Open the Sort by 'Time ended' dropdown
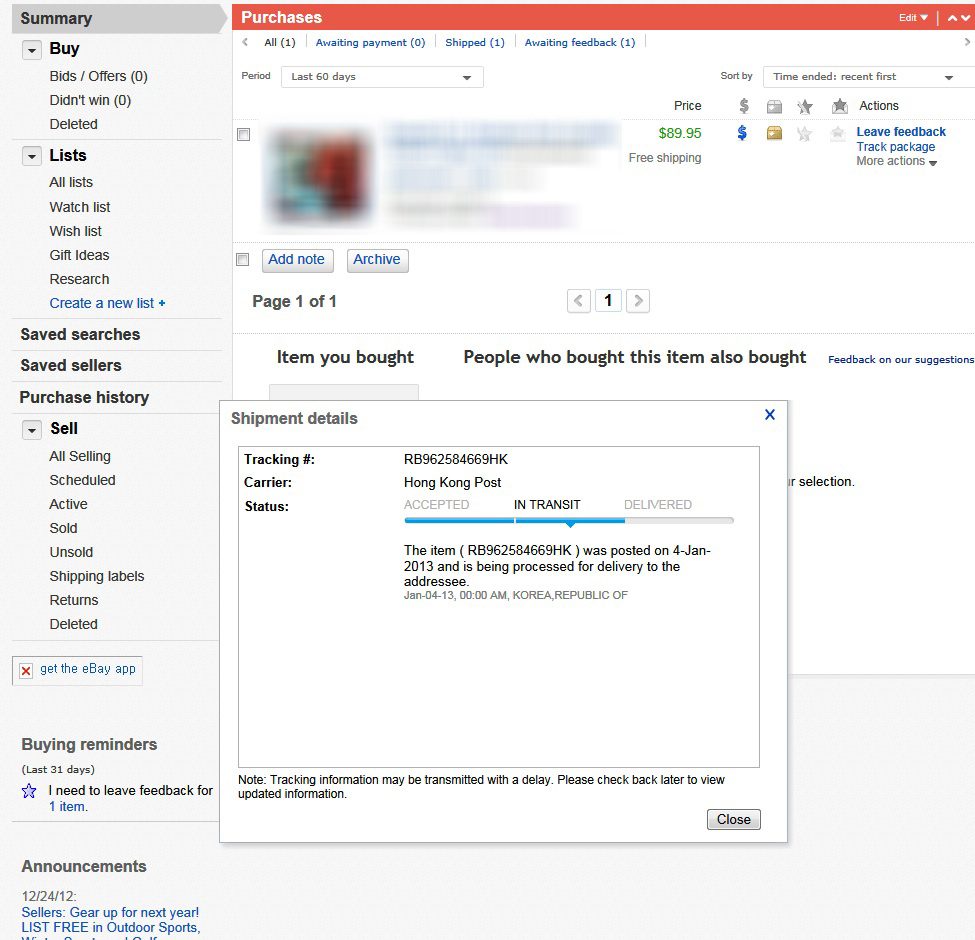This screenshot has height=940, width=975. point(869,77)
